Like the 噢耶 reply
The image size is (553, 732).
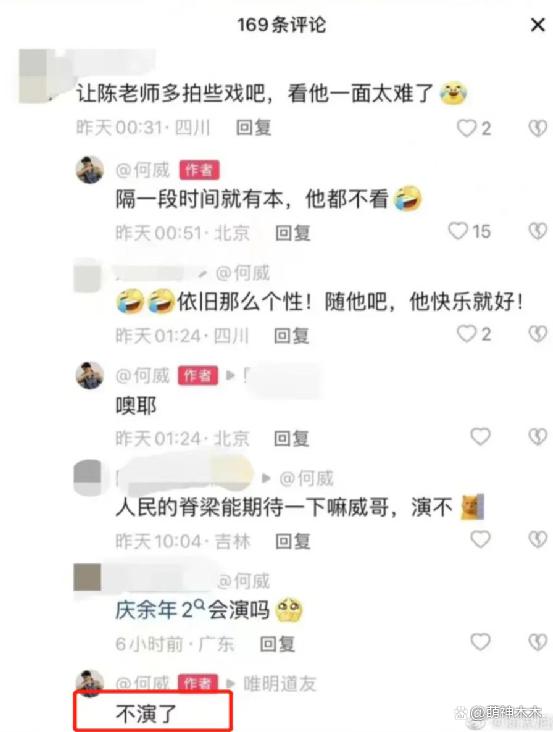(x=480, y=437)
